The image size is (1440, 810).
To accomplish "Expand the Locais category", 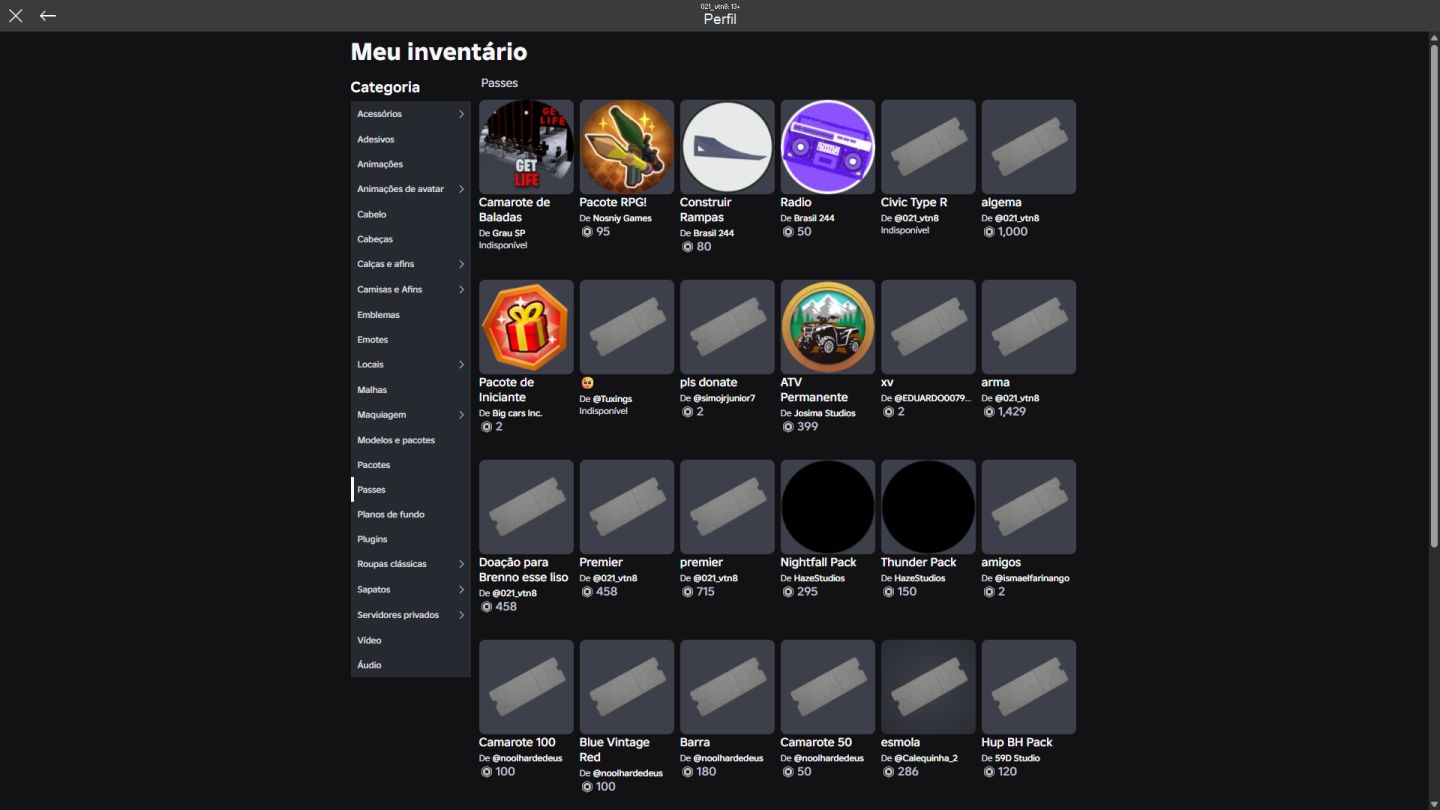I will click(x=411, y=364).
